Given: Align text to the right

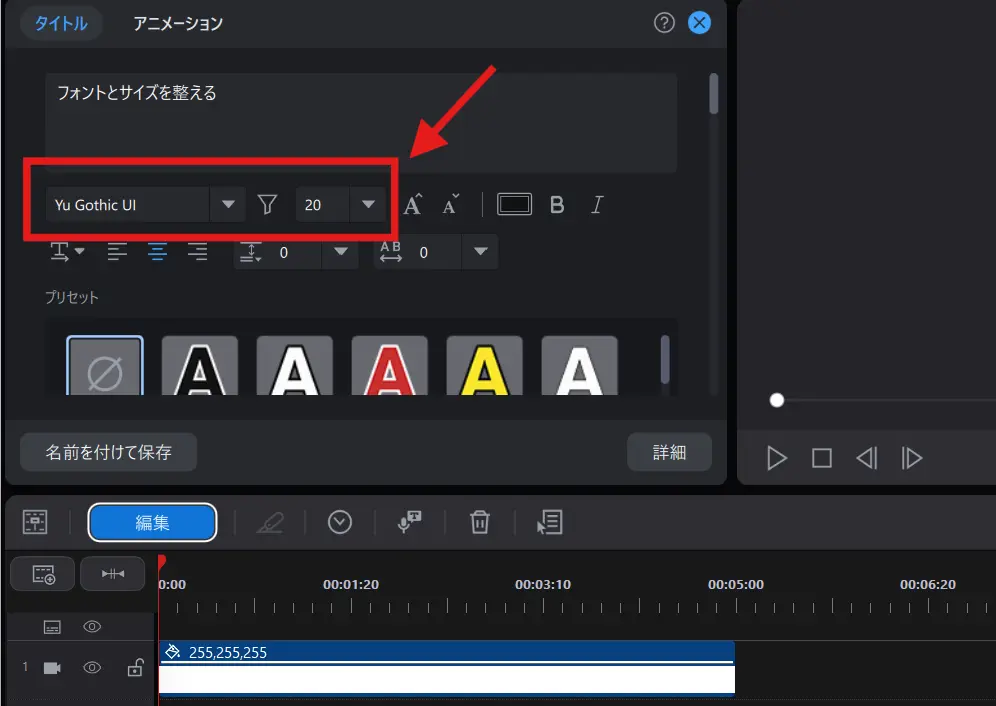Looking at the screenshot, I should click(198, 252).
